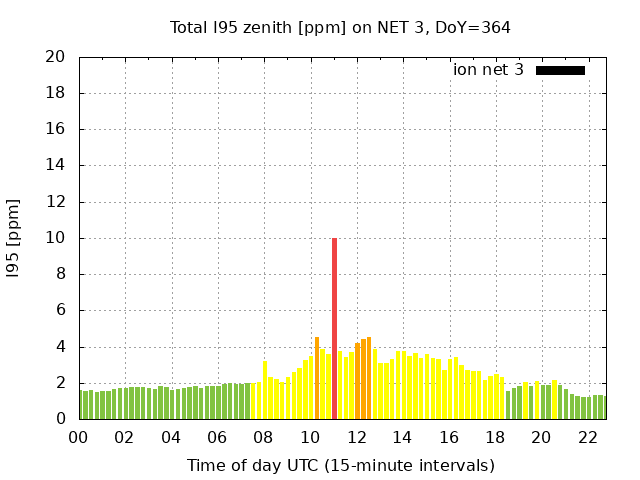The height and width of the screenshot is (480, 640).
Task: Click the '20' label on the y-axis
Action: (56, 57)
